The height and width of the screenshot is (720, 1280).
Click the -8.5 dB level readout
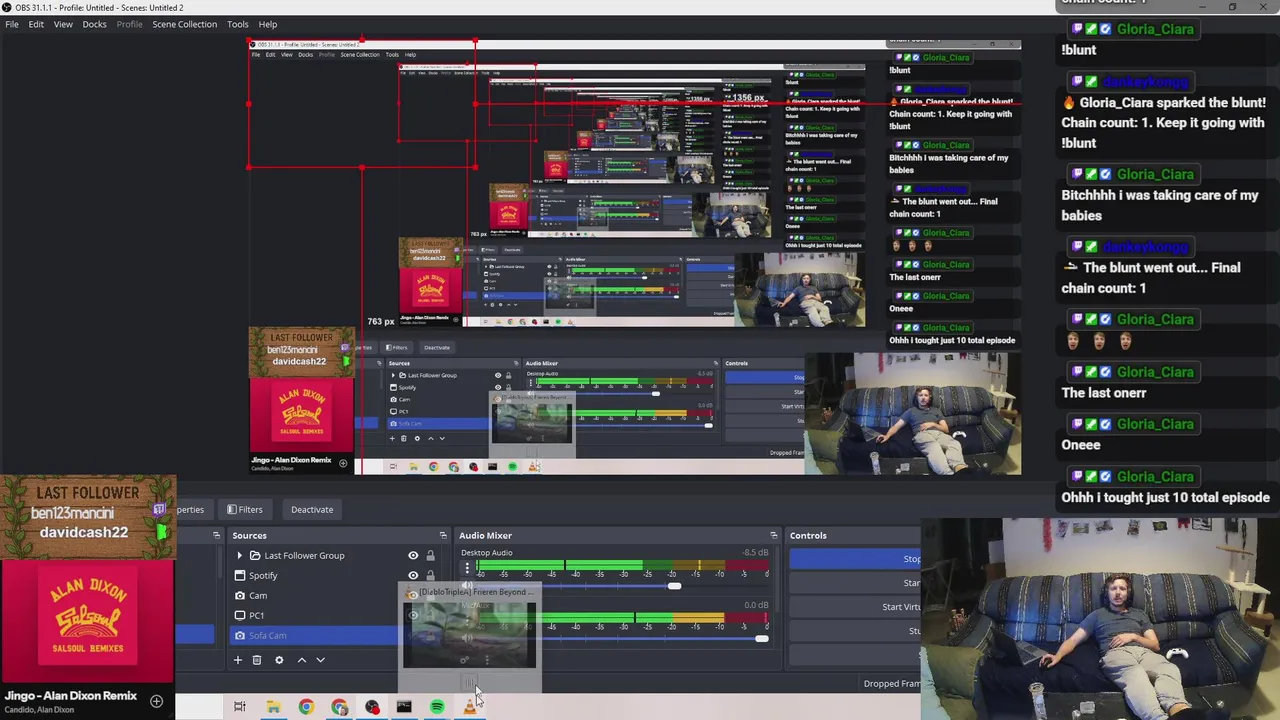click(756, 552)
